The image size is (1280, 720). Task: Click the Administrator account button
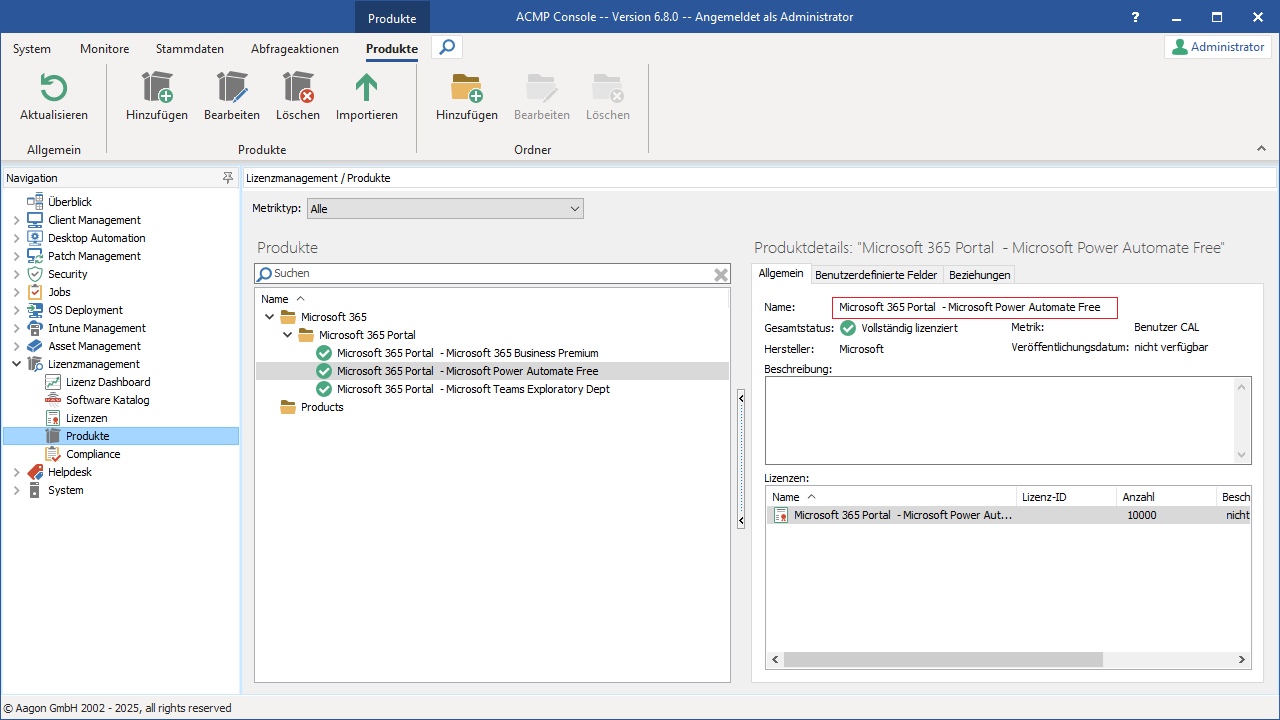[x=1218, y=47]
